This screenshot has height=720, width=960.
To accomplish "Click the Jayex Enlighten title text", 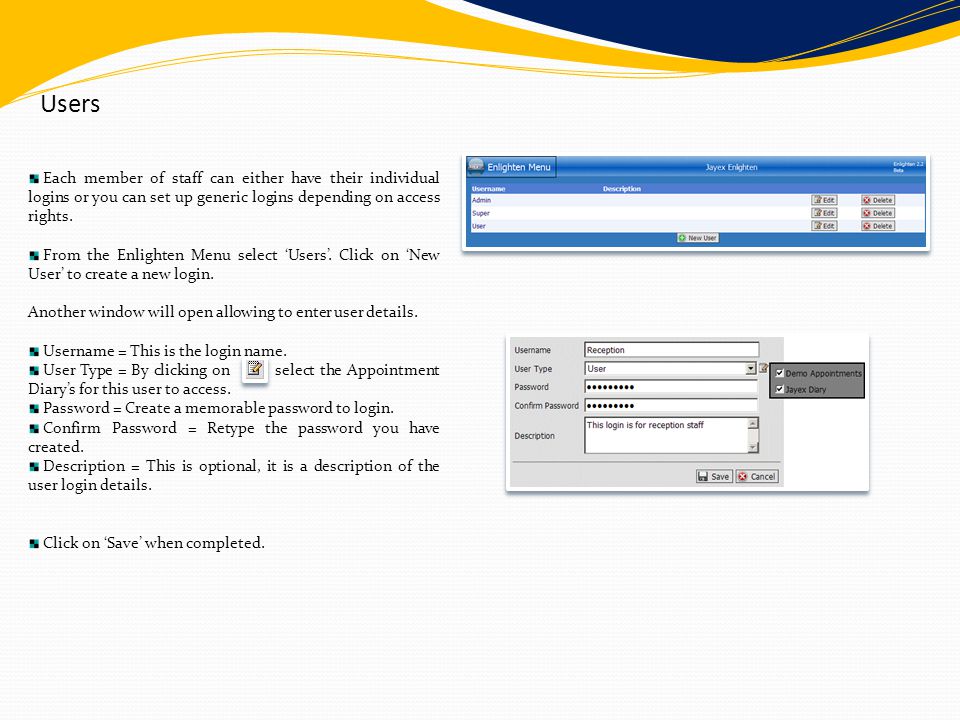I will click(731, 167).
